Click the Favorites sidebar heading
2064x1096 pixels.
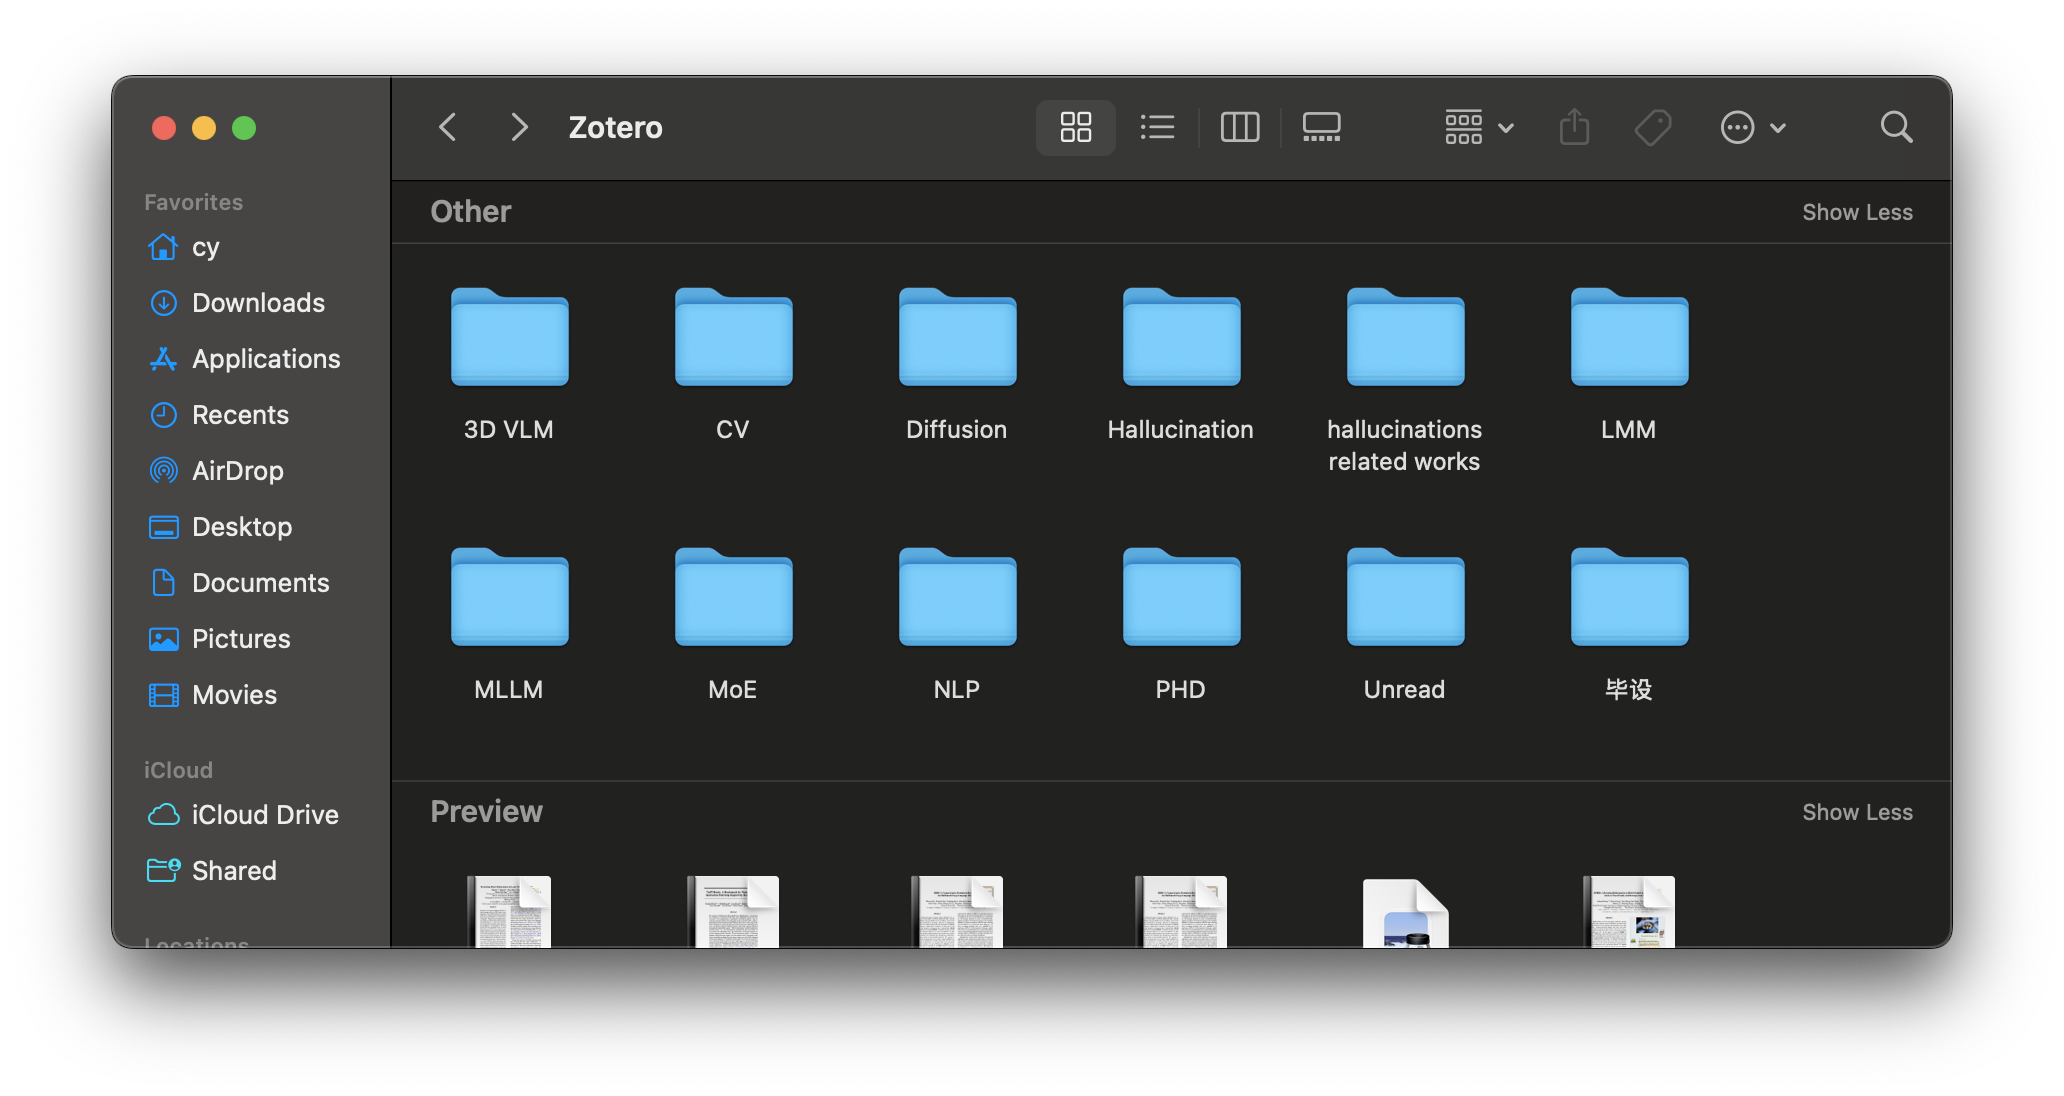[x=193, y=202]
